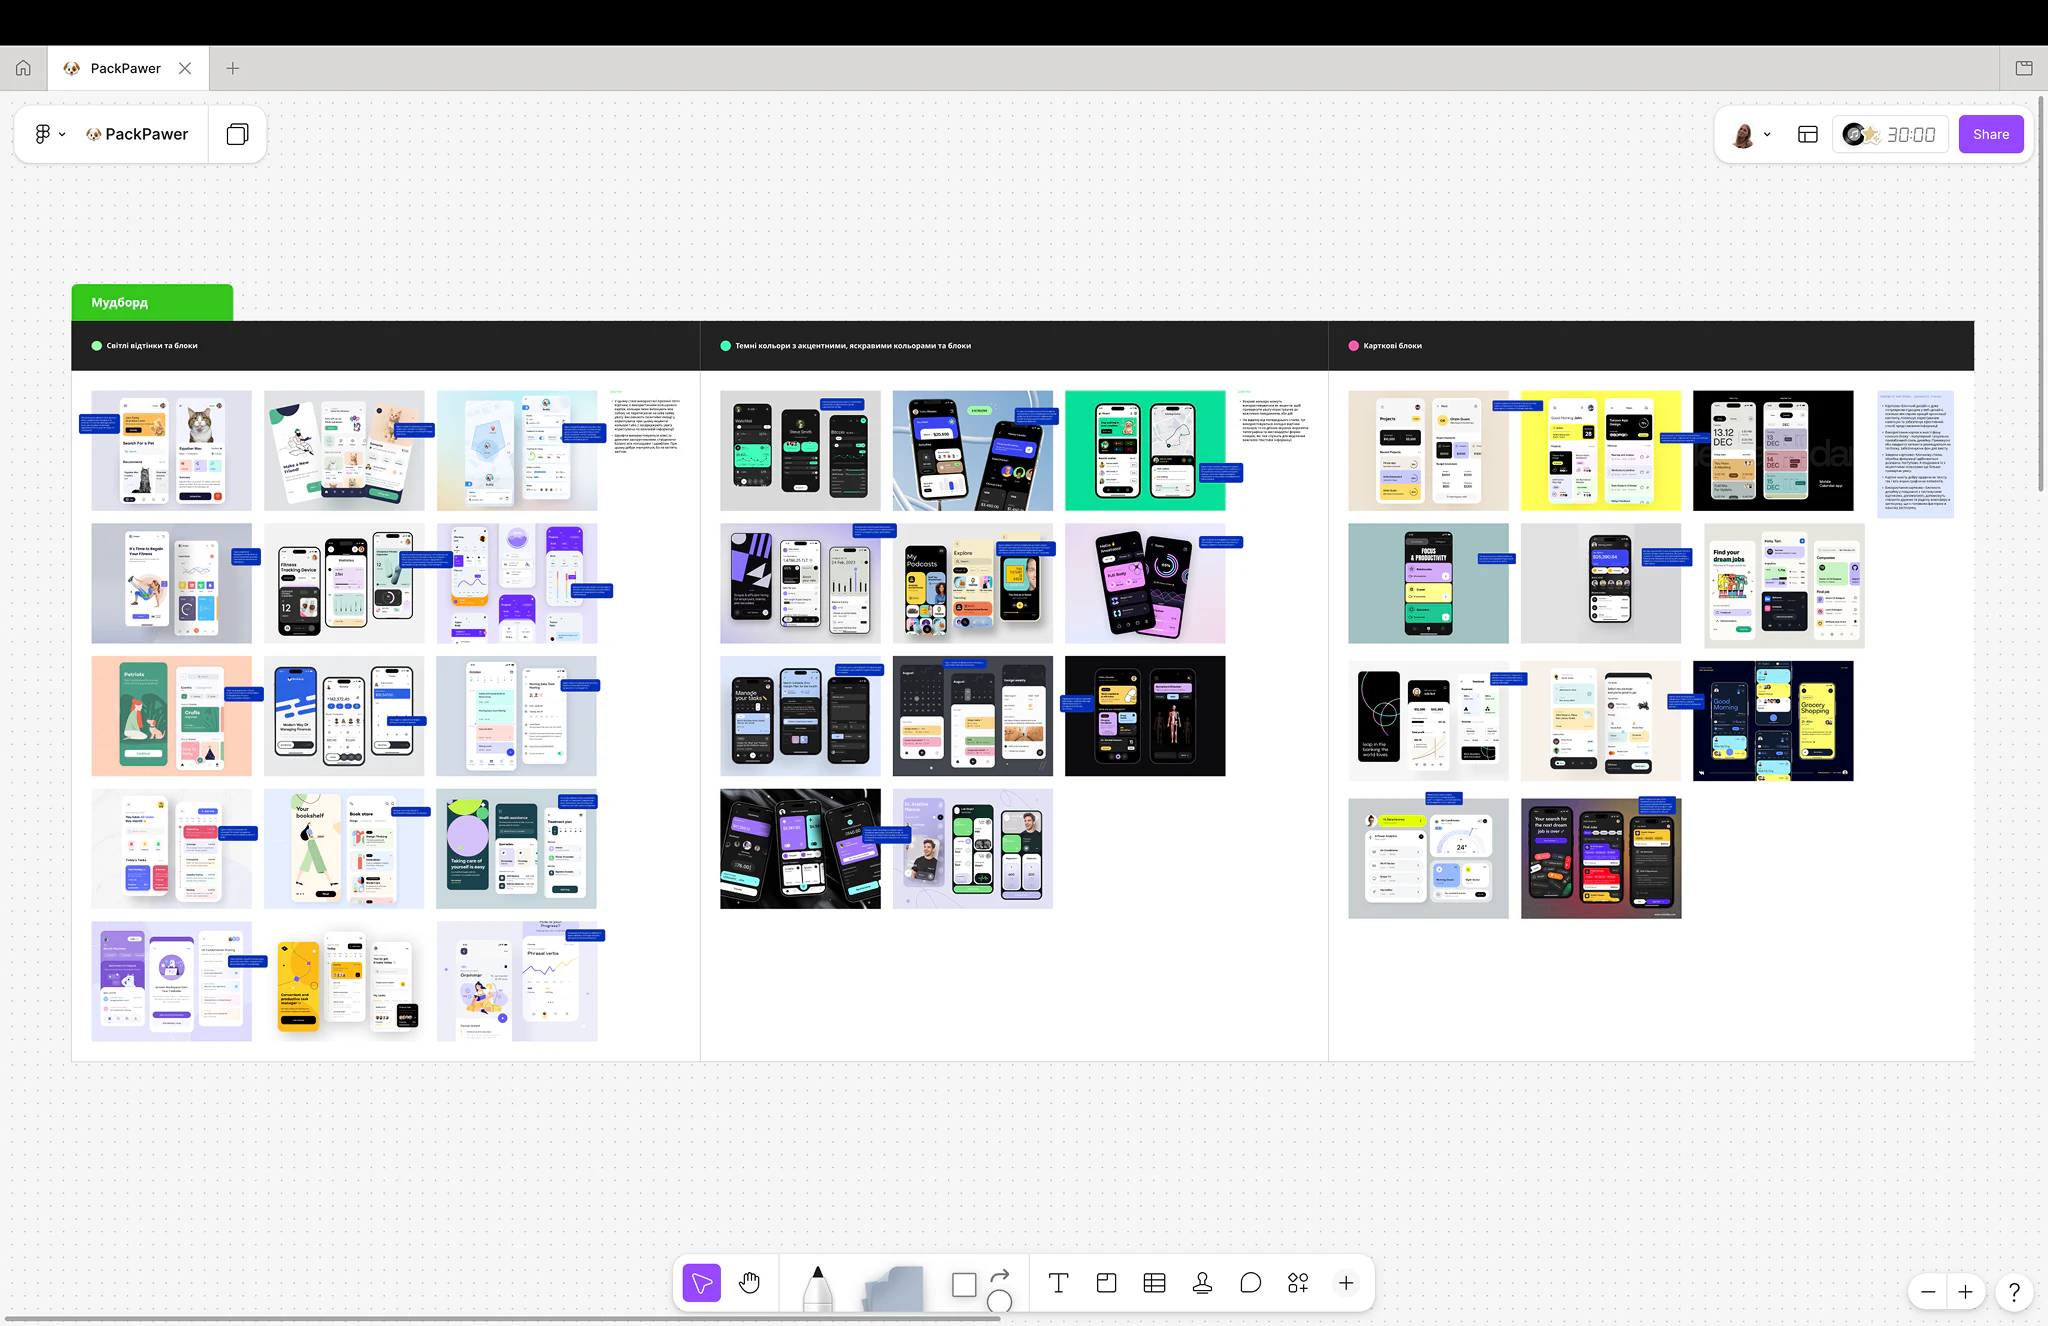This screenshot has width=2048, height=1326.
Task: Select the cat pet-app thumbnail
Action: tap(172, 450)
